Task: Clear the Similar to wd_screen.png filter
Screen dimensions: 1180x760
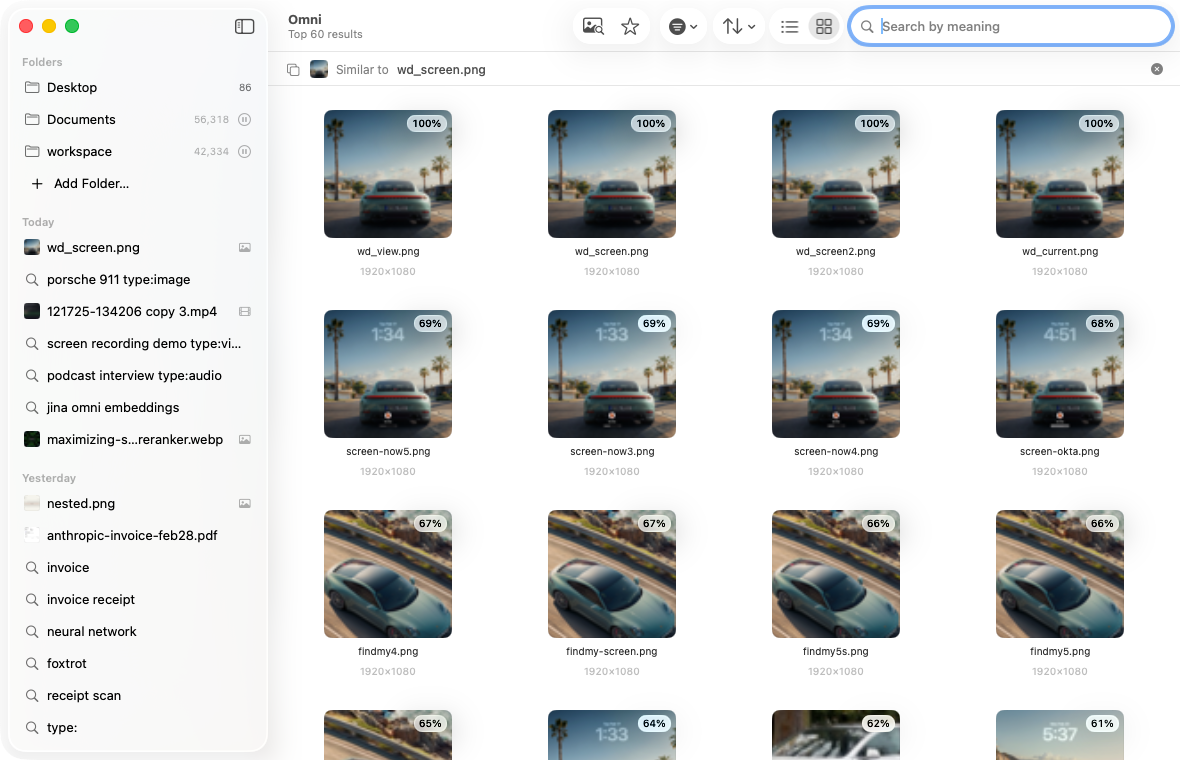Action: tap(1157, 69)
